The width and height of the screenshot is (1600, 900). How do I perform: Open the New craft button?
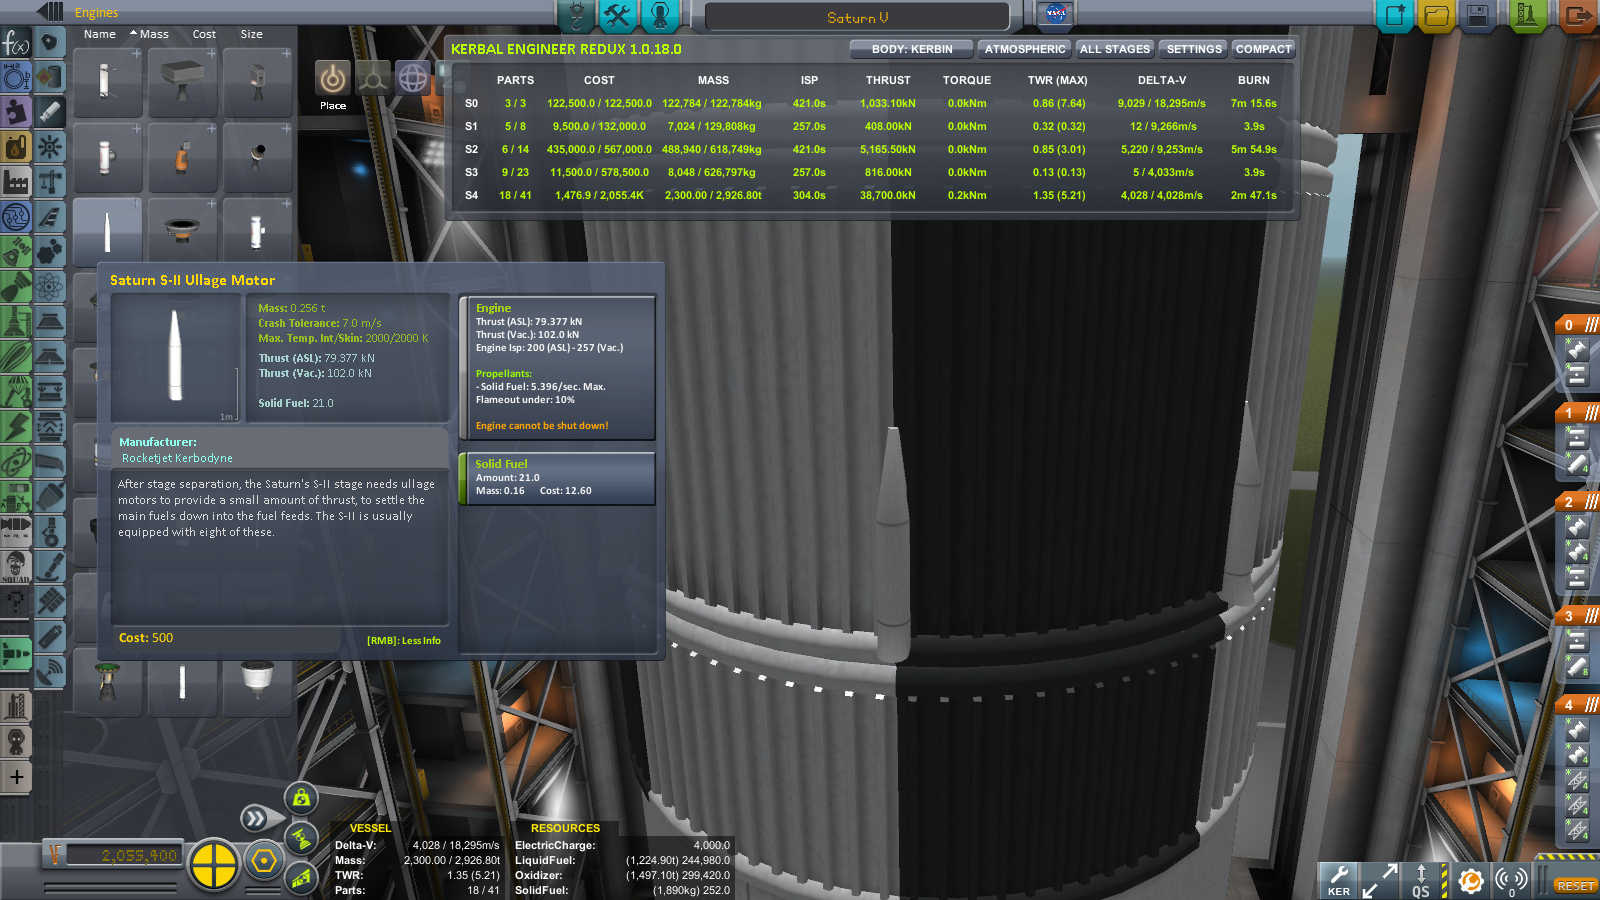(1393, 16)
